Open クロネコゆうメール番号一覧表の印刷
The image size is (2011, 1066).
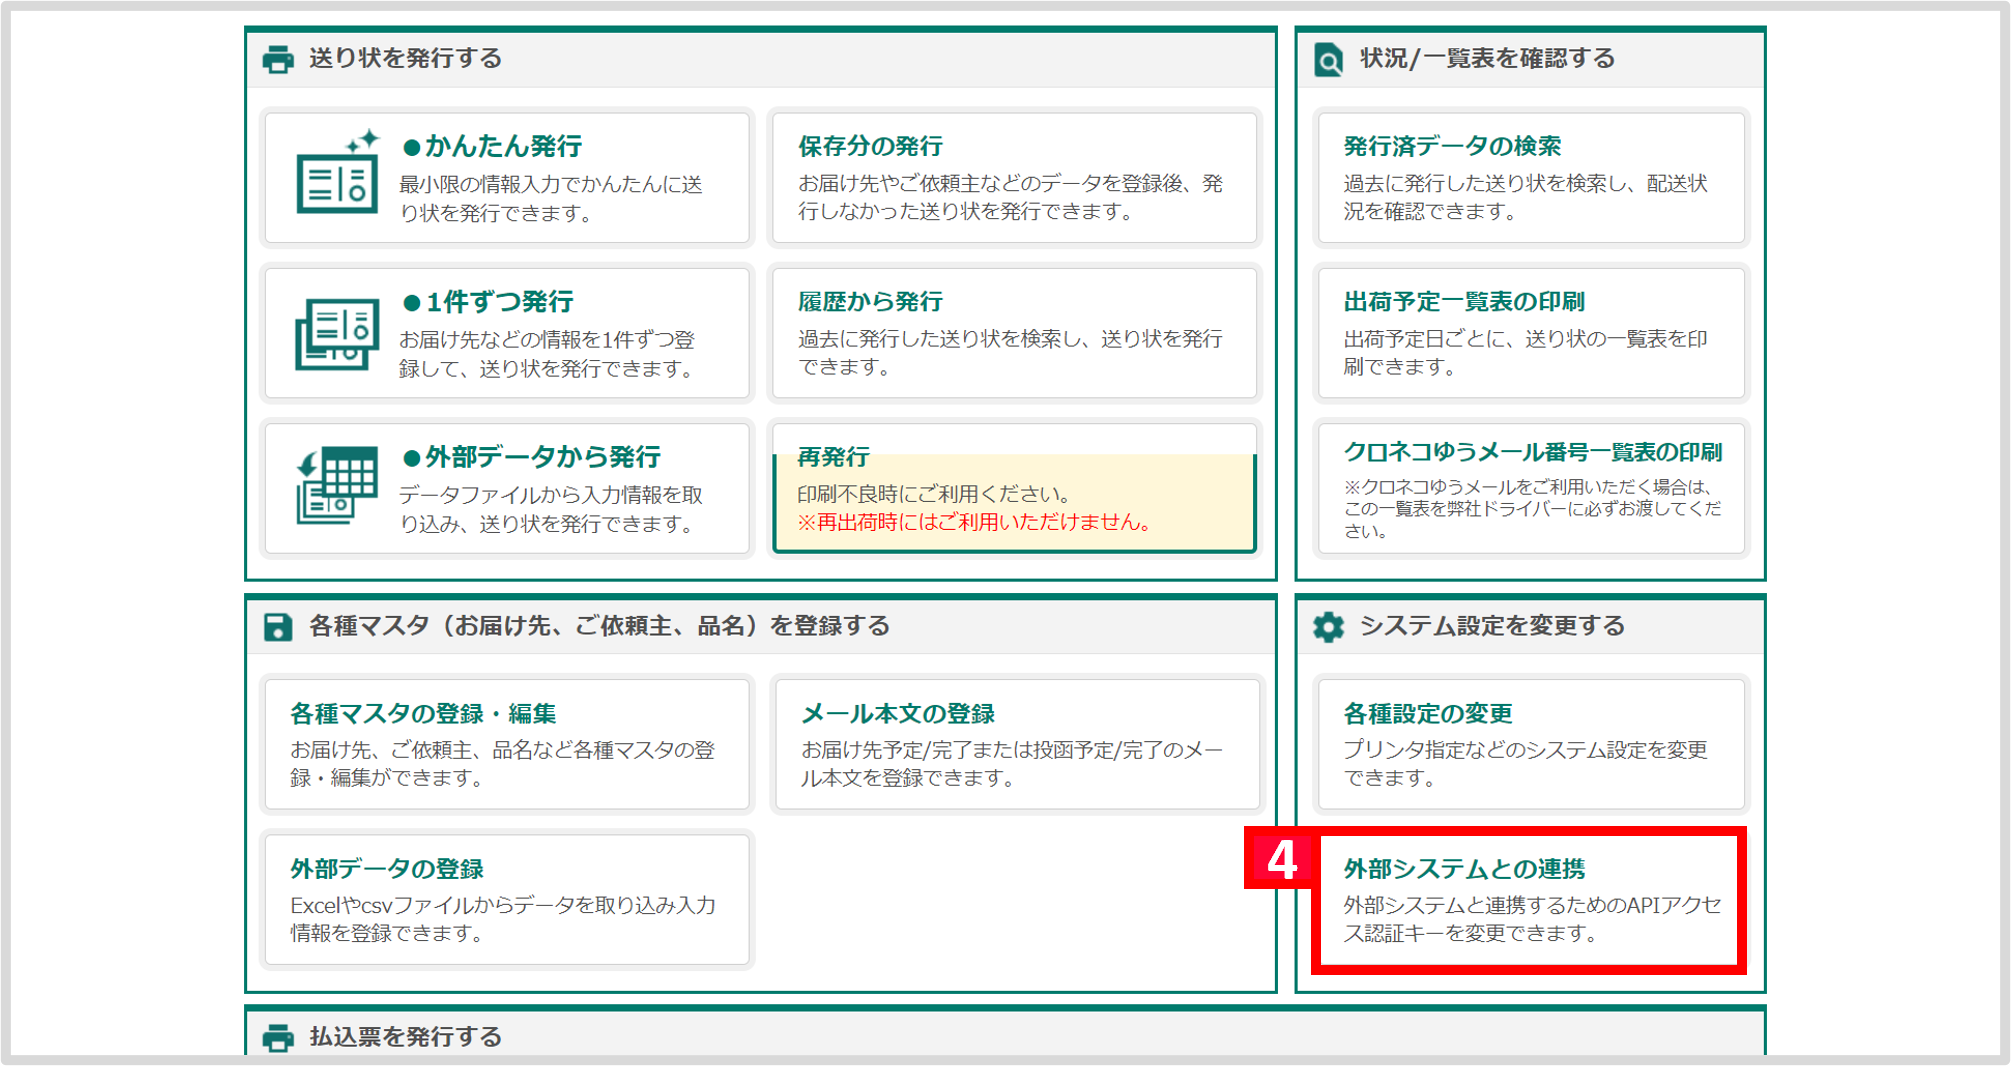pos(1530,489)
